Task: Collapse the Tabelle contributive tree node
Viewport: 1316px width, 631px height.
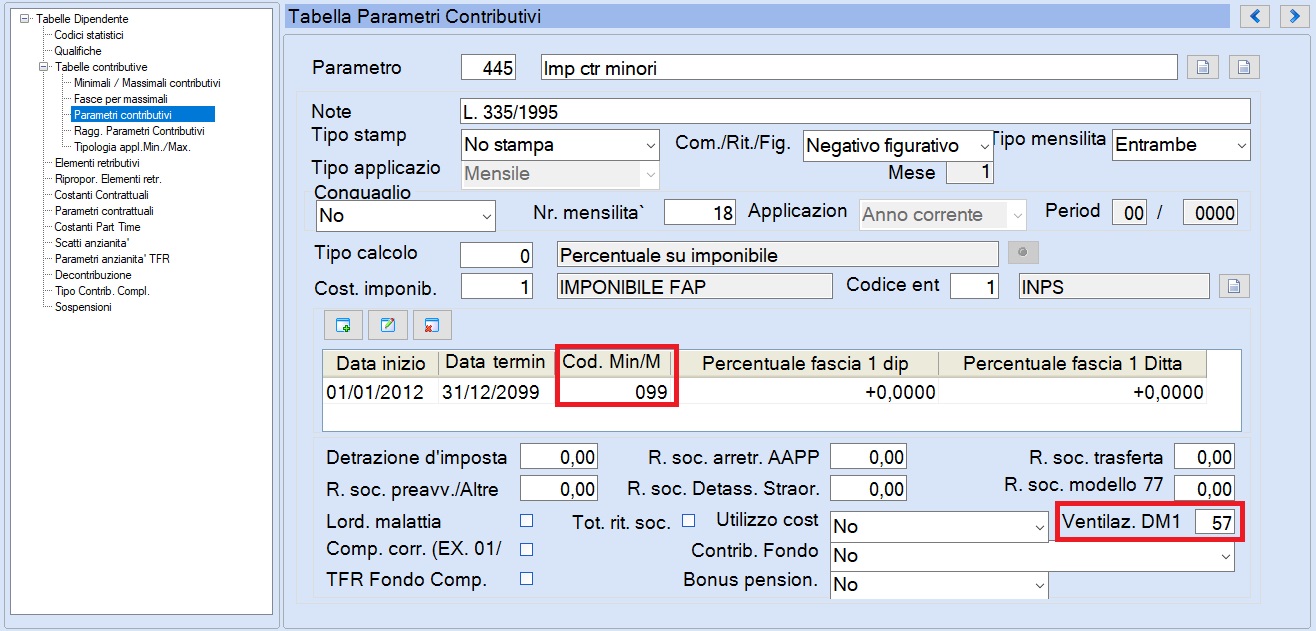Action: 43,67
